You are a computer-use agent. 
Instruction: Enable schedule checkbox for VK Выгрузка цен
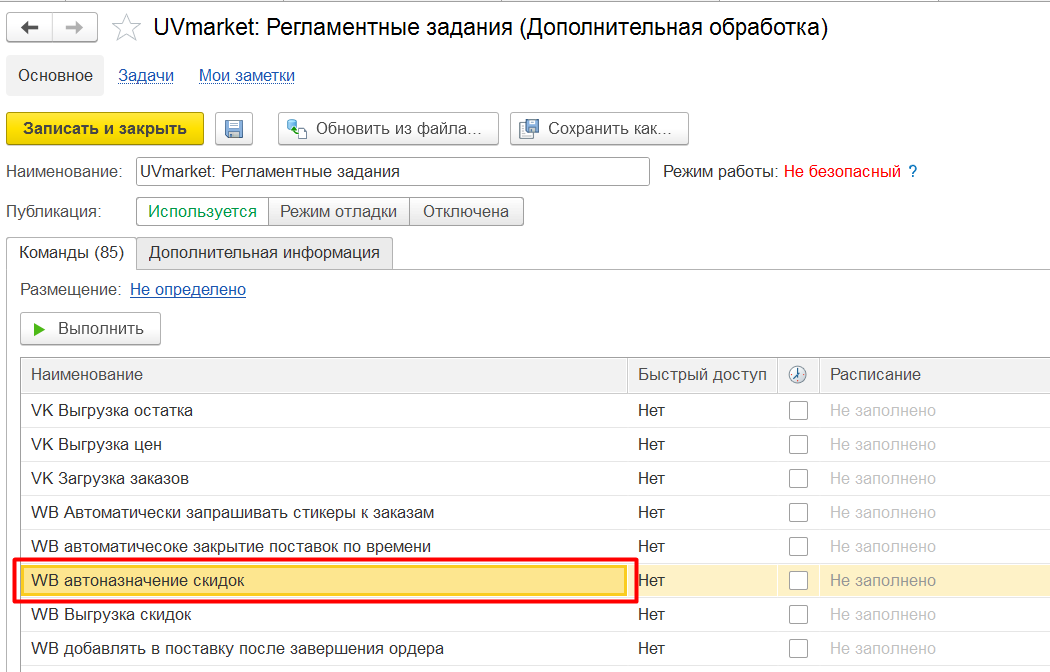[x=798, y=444]
